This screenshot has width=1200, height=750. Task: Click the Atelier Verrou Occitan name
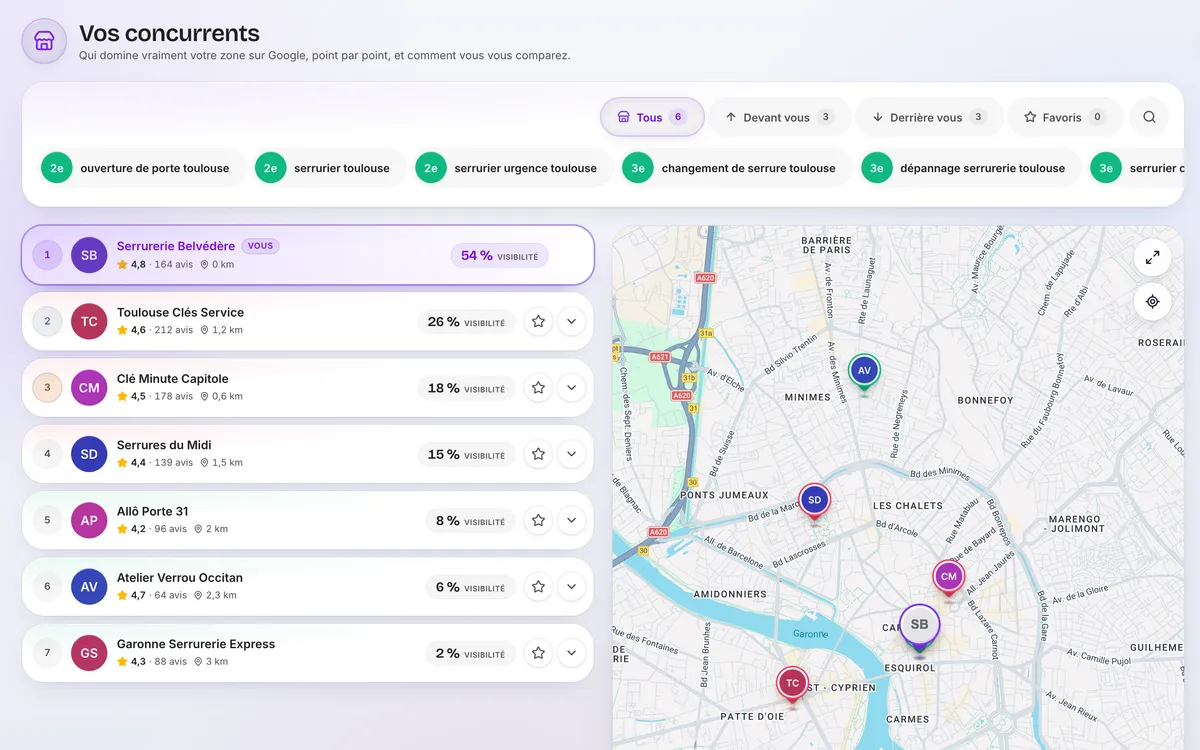(180, 577)
